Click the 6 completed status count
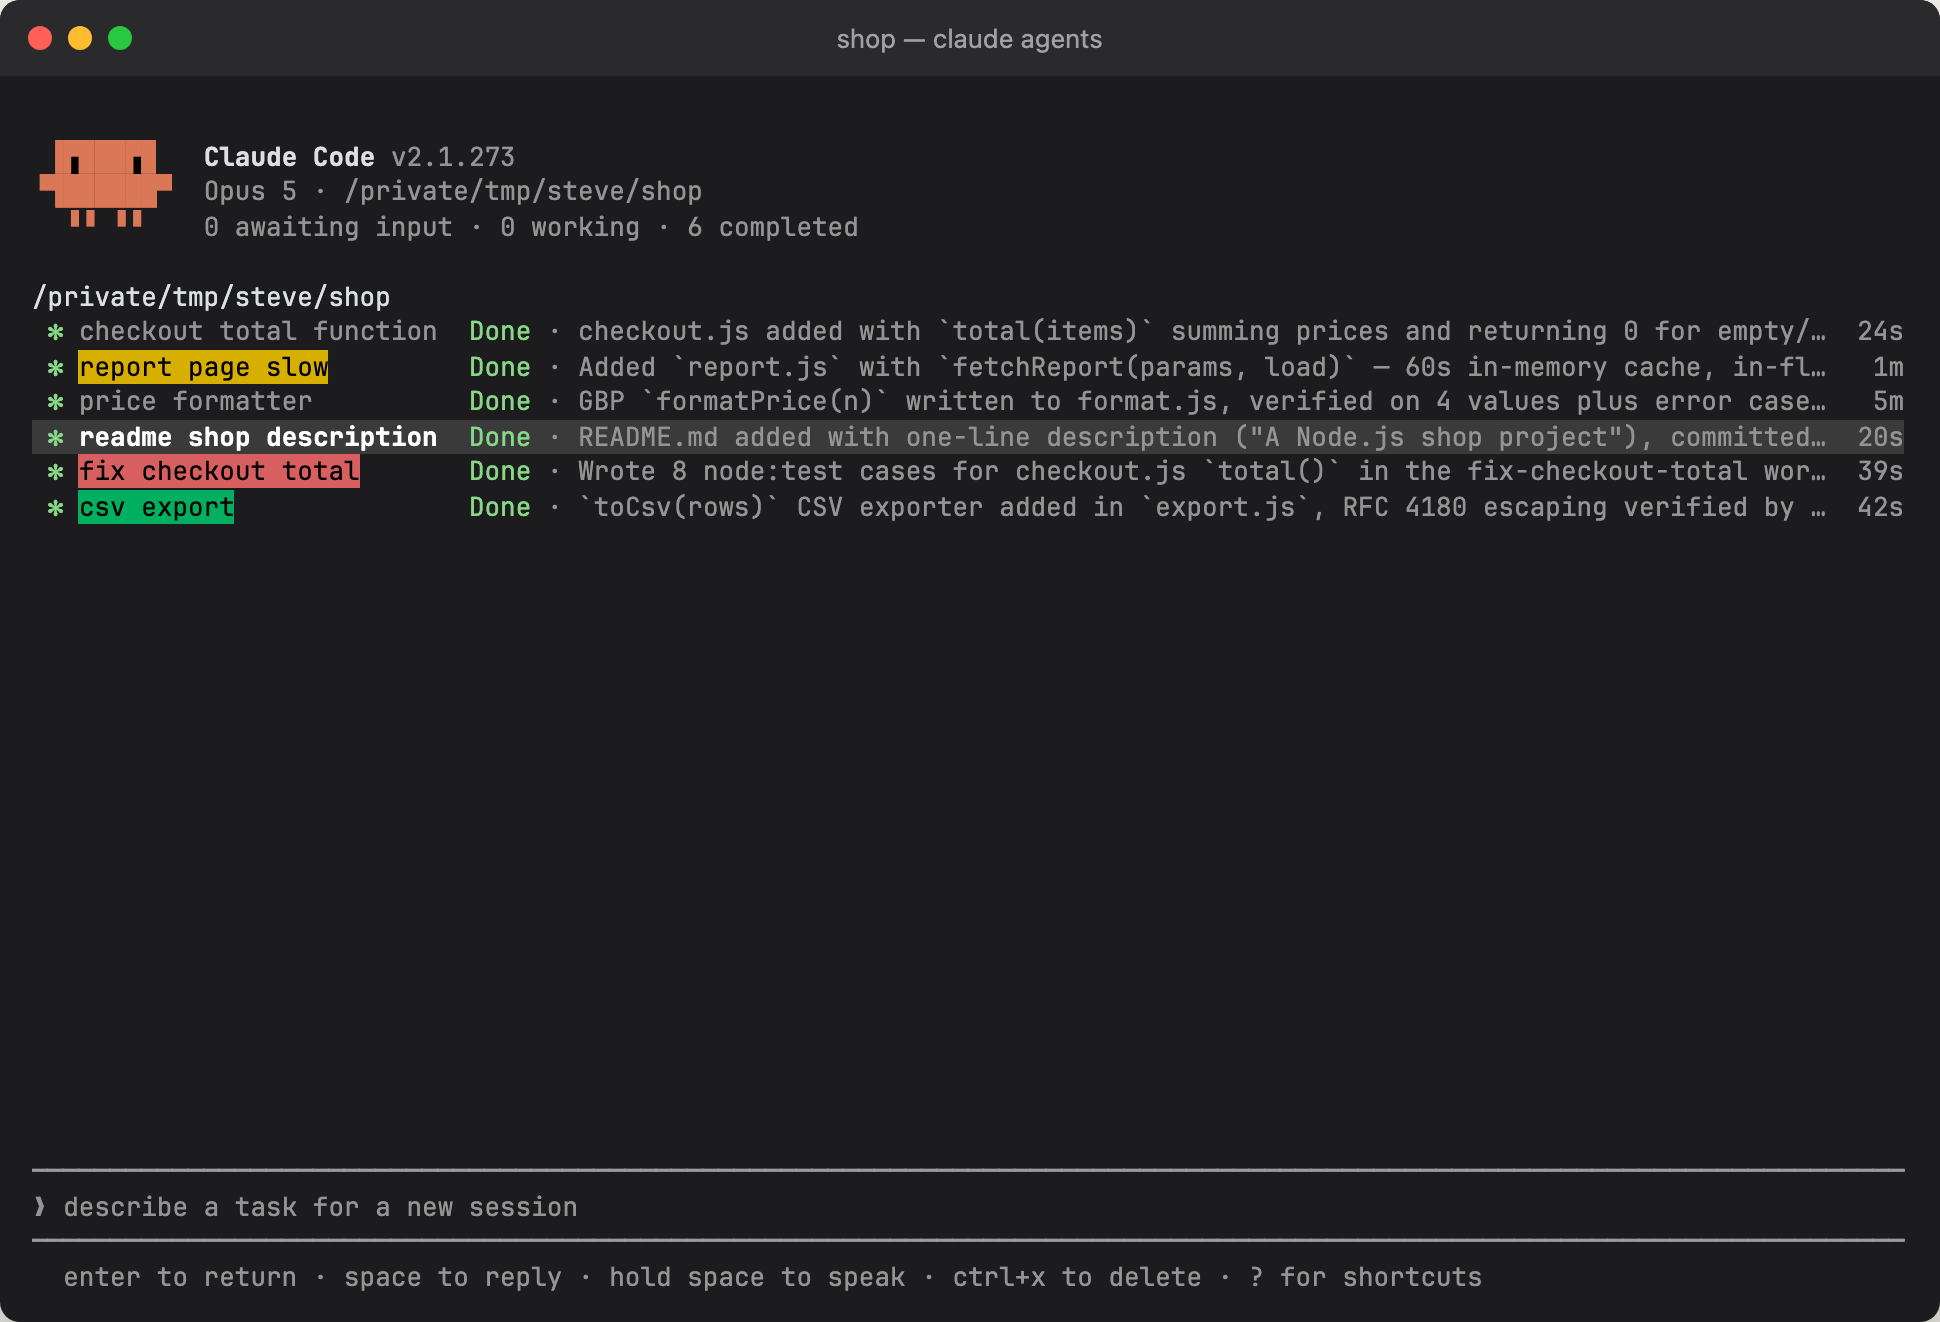 coord(772,228)
